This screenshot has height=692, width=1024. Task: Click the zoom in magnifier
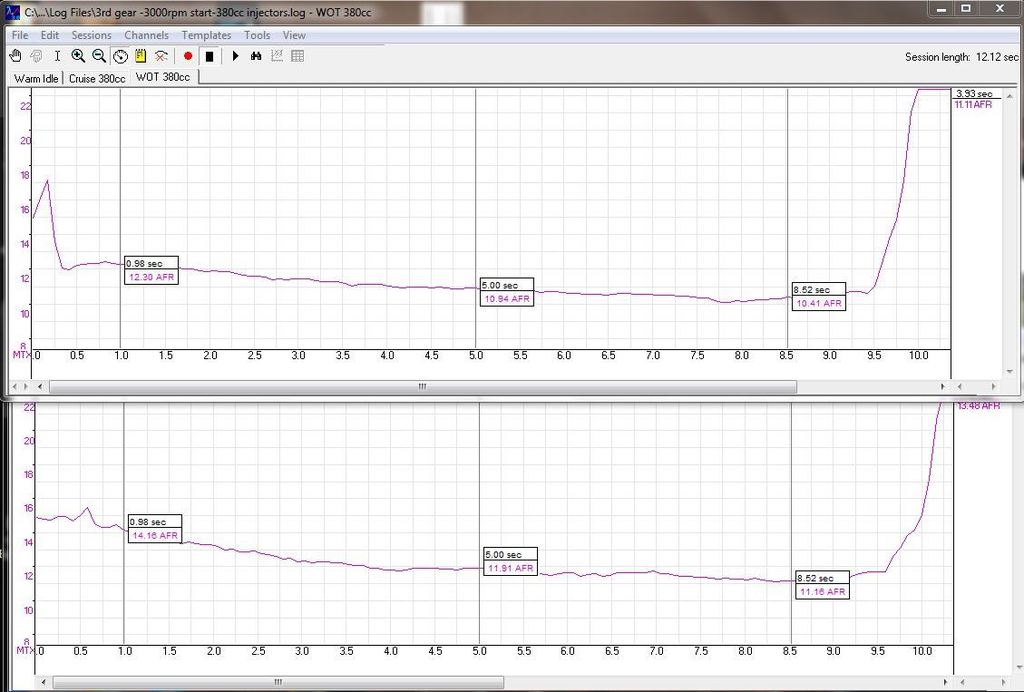point(78,56)
